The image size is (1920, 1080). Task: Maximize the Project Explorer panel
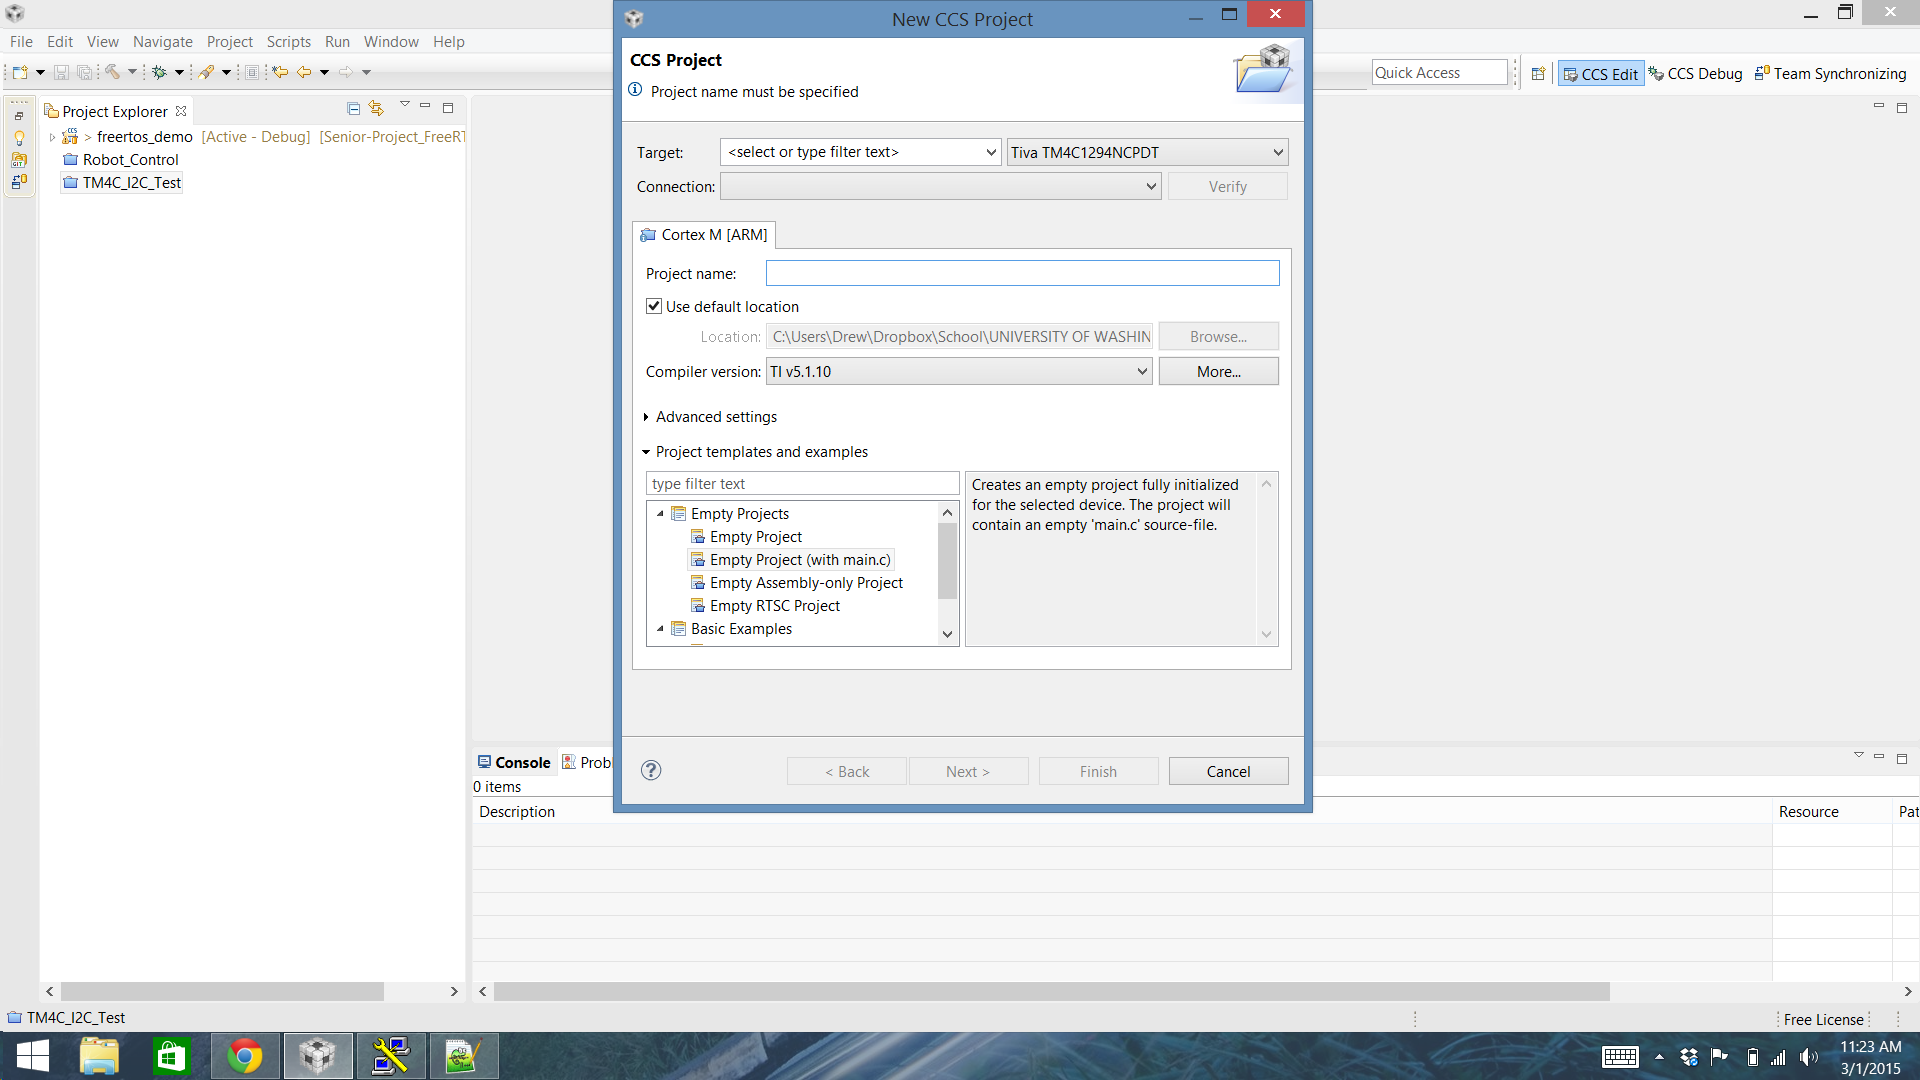coord(448,108)
